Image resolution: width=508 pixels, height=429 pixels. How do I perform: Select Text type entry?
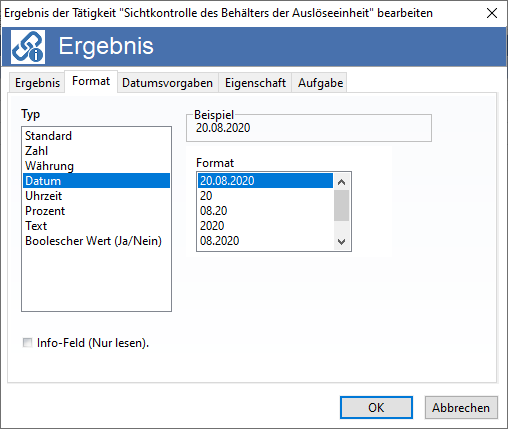(96, 226)
